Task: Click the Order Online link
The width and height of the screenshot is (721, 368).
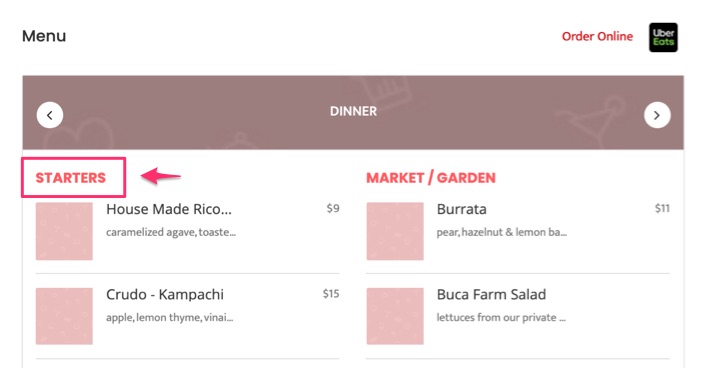Action: tap(597, 36)
